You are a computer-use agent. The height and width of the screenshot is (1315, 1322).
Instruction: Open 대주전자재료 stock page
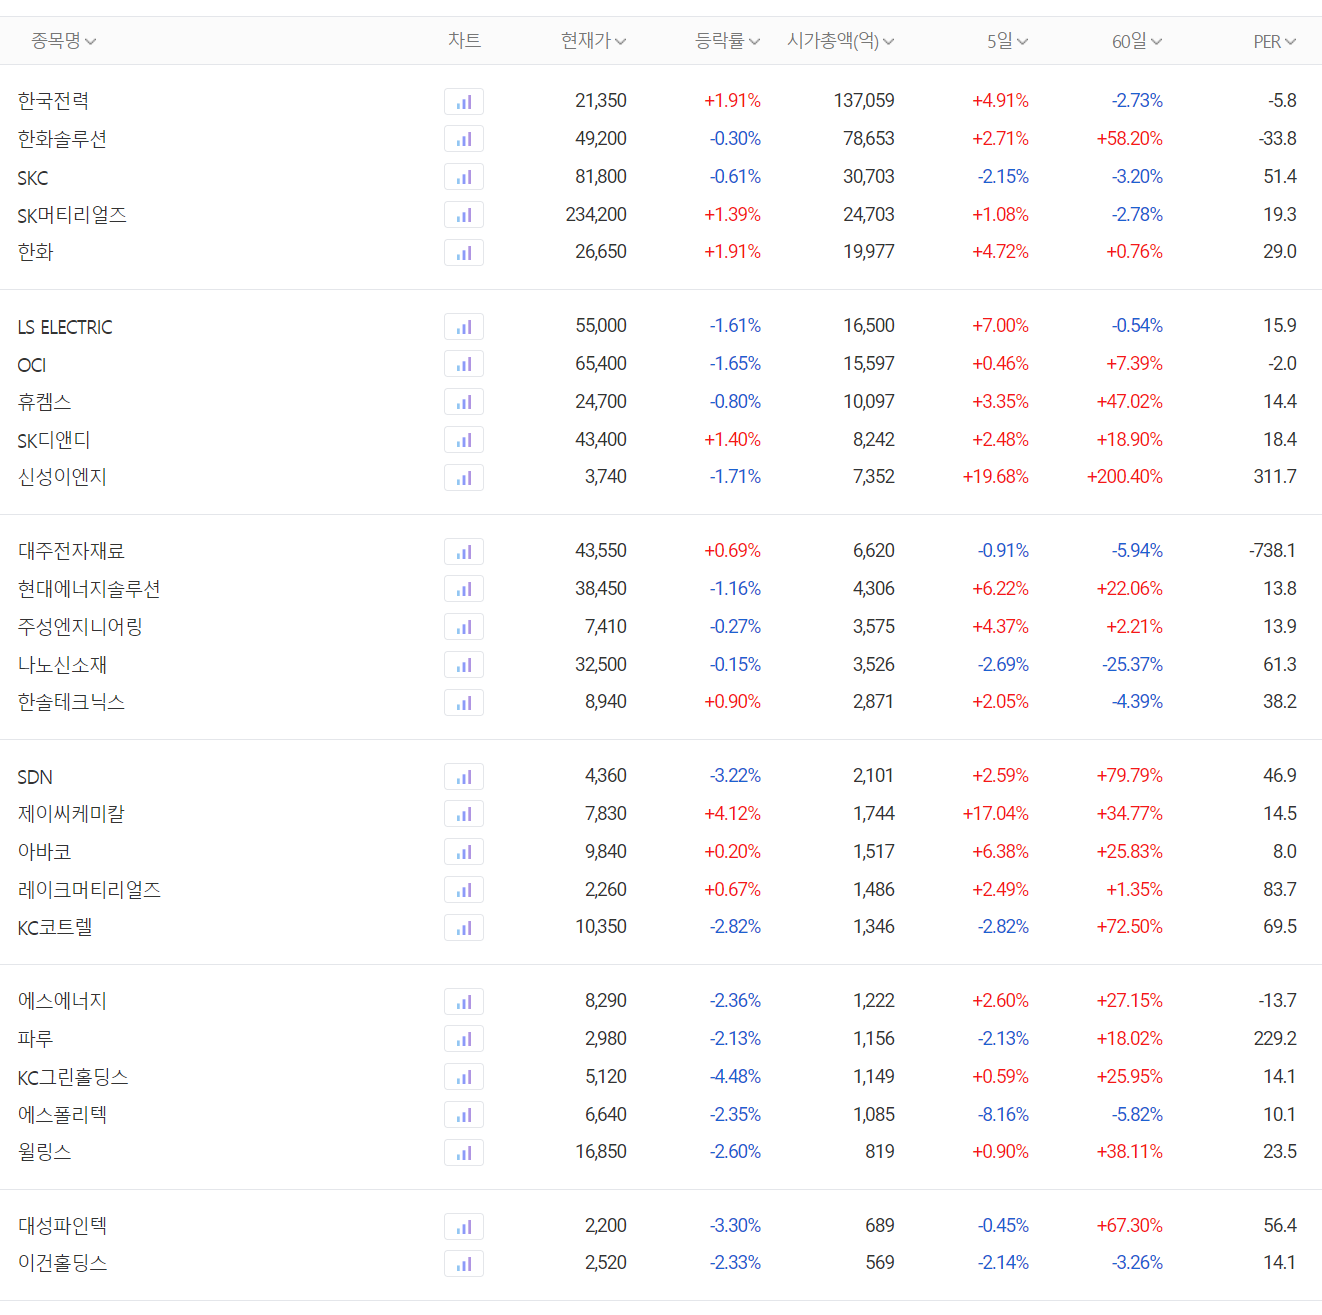[71, 551]
